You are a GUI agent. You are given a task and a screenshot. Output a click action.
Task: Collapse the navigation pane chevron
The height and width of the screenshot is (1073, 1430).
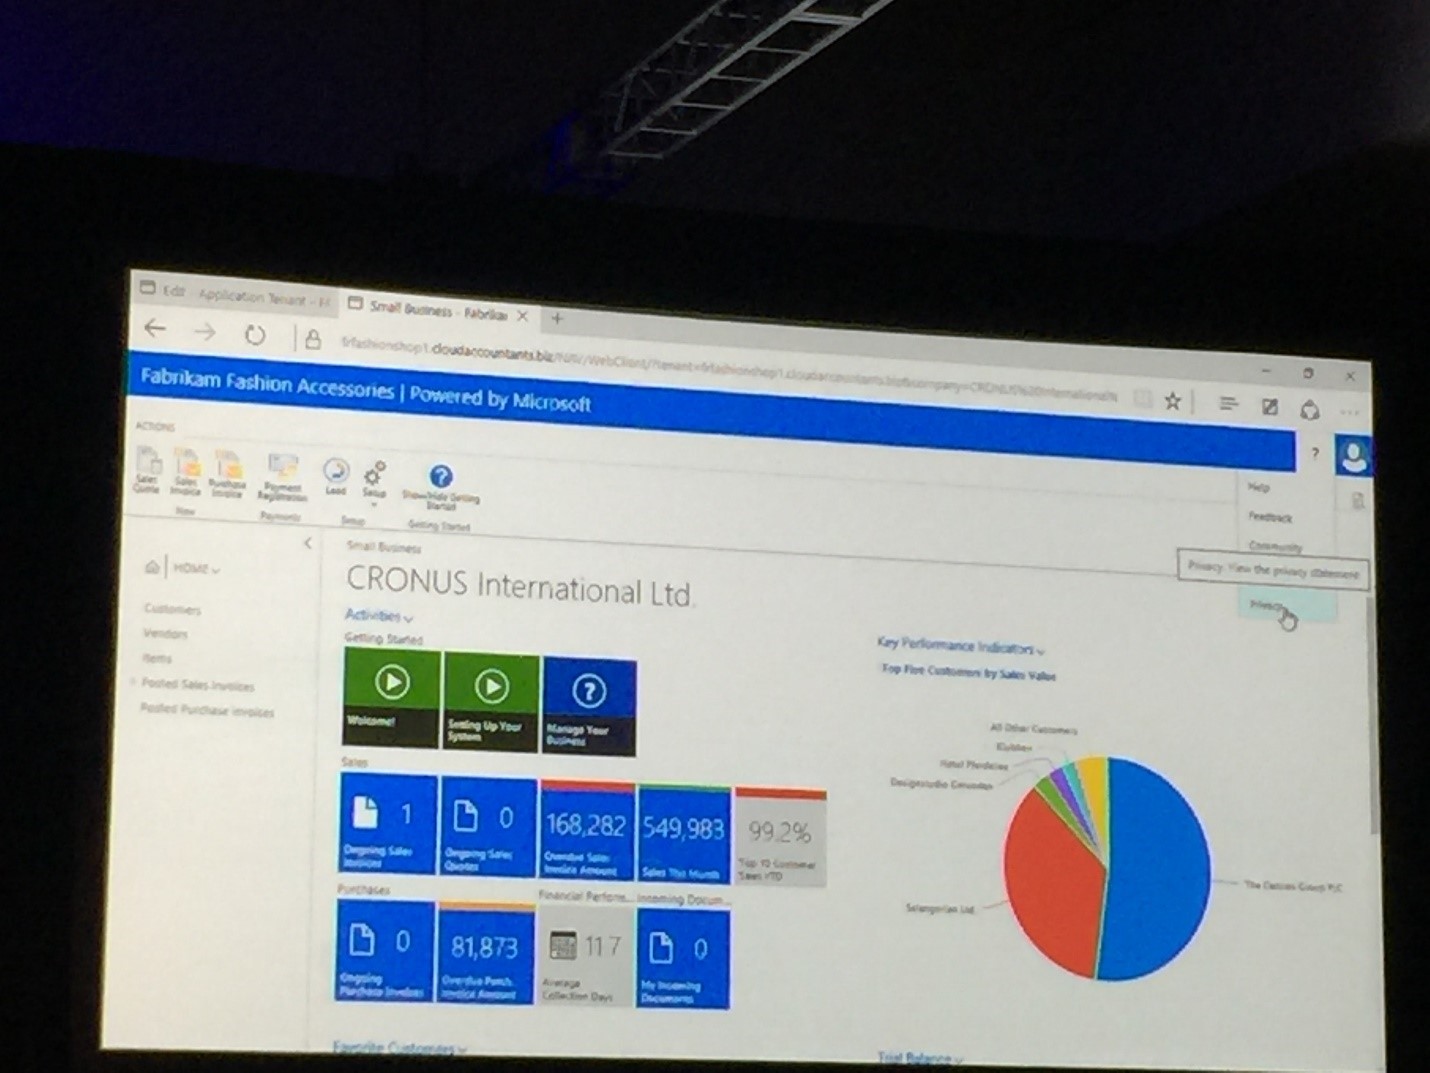pos(307,543)
